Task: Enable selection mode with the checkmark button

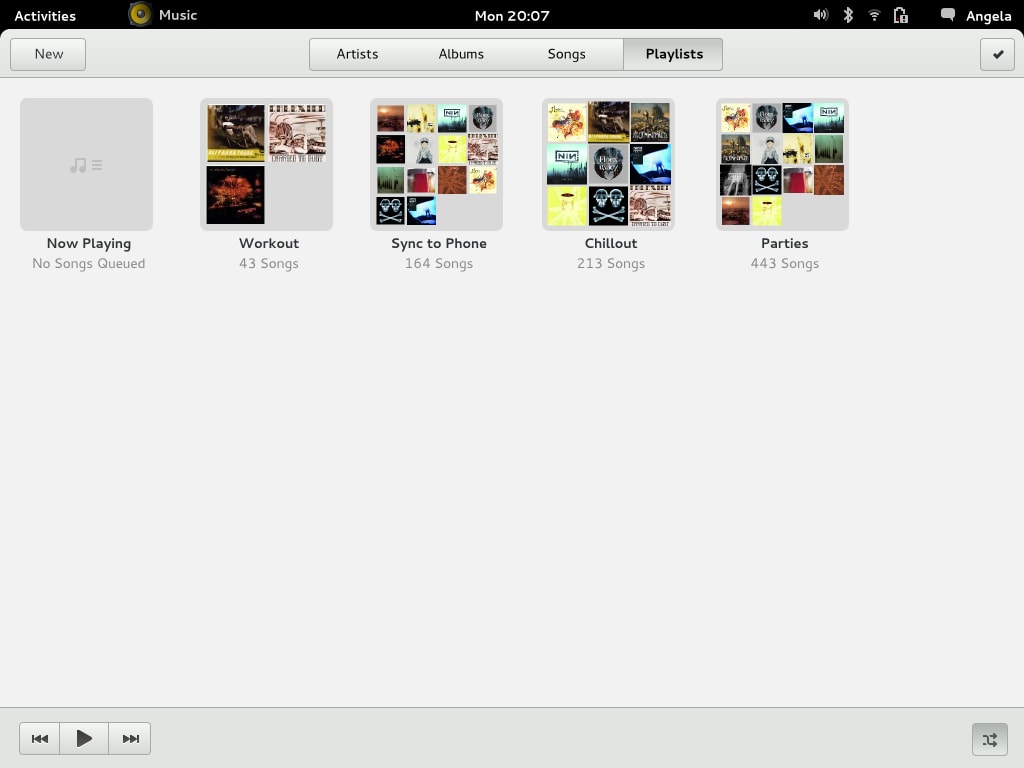Action: tap(997, 54)
